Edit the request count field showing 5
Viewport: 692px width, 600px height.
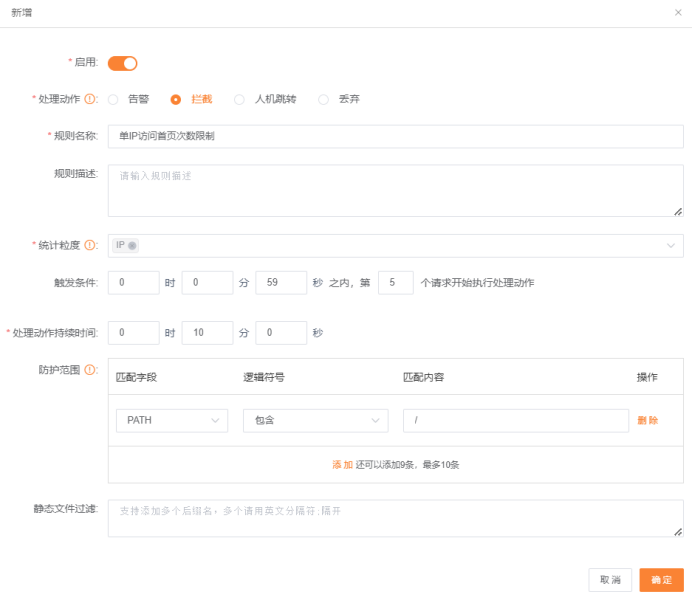pos(396,282)
